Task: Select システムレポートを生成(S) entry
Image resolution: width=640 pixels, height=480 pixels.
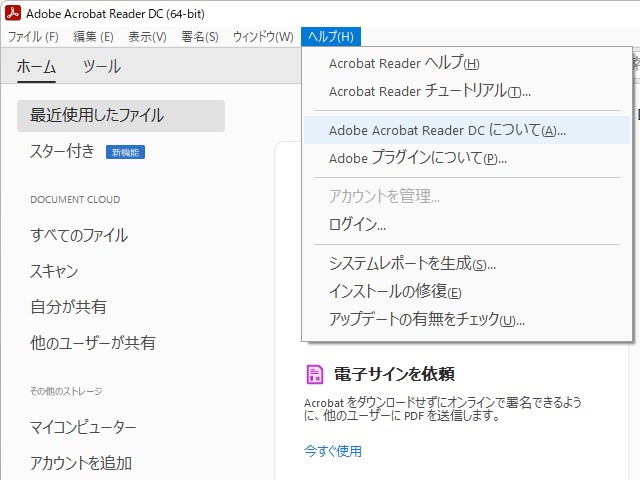Action: tap(467, 264)
